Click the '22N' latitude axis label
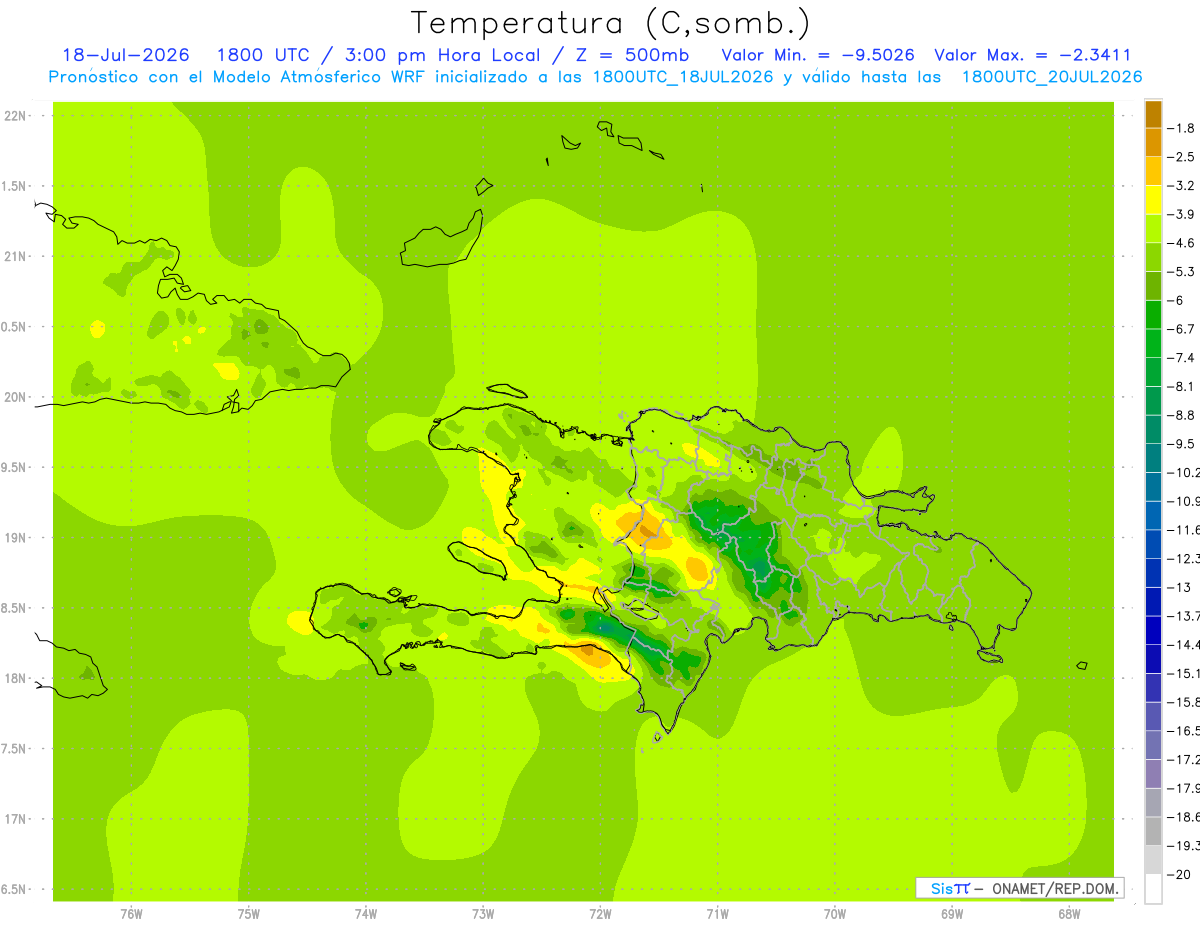Image resolution: width=1200 pixels, height=927 pixels. coord(15,116)
